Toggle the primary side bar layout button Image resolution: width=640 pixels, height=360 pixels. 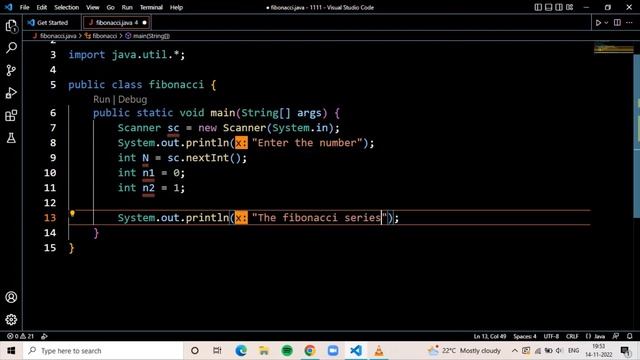click(538, 7)
